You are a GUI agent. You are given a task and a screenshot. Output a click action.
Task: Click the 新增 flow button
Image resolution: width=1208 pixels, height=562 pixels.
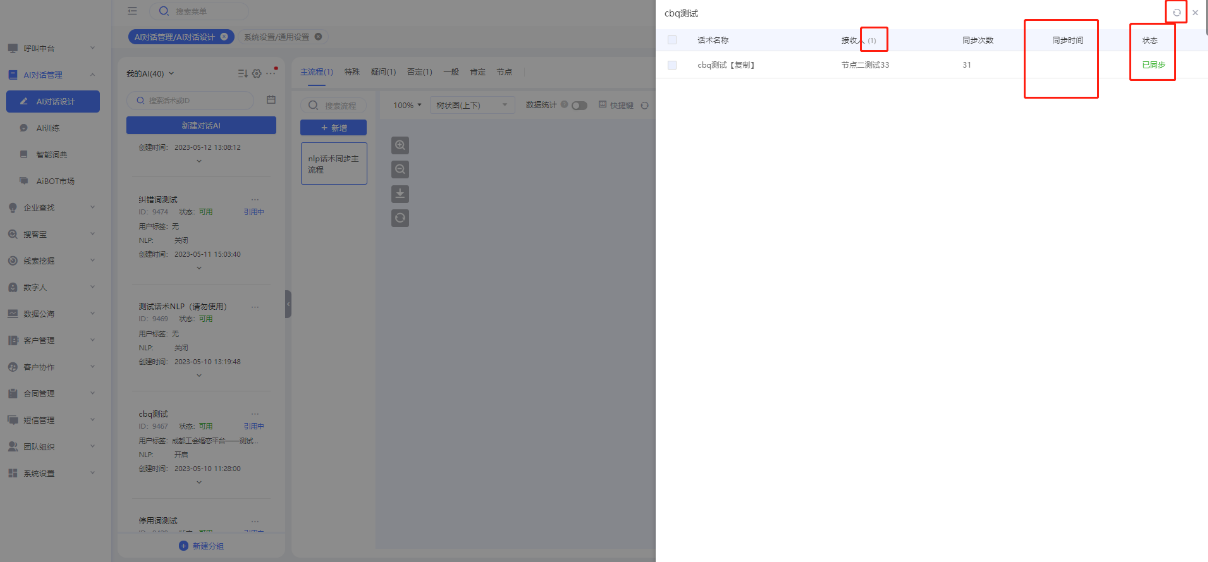[x=333, y=128]
